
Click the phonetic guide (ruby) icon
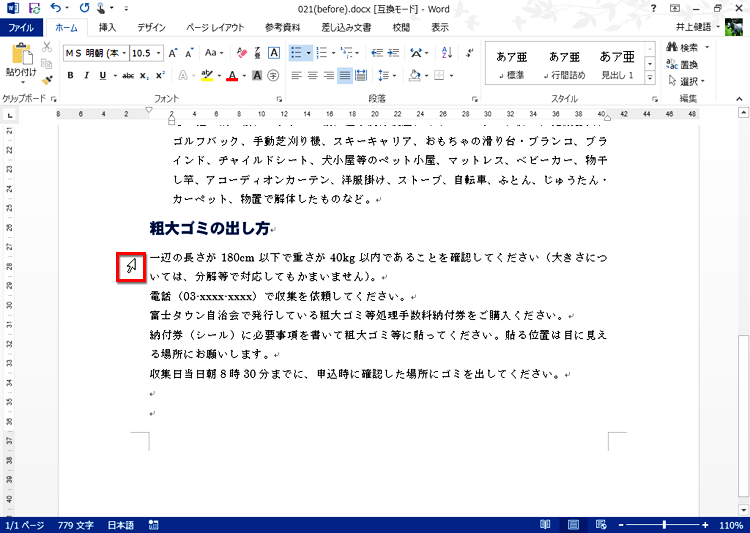(x=258, y=53)
